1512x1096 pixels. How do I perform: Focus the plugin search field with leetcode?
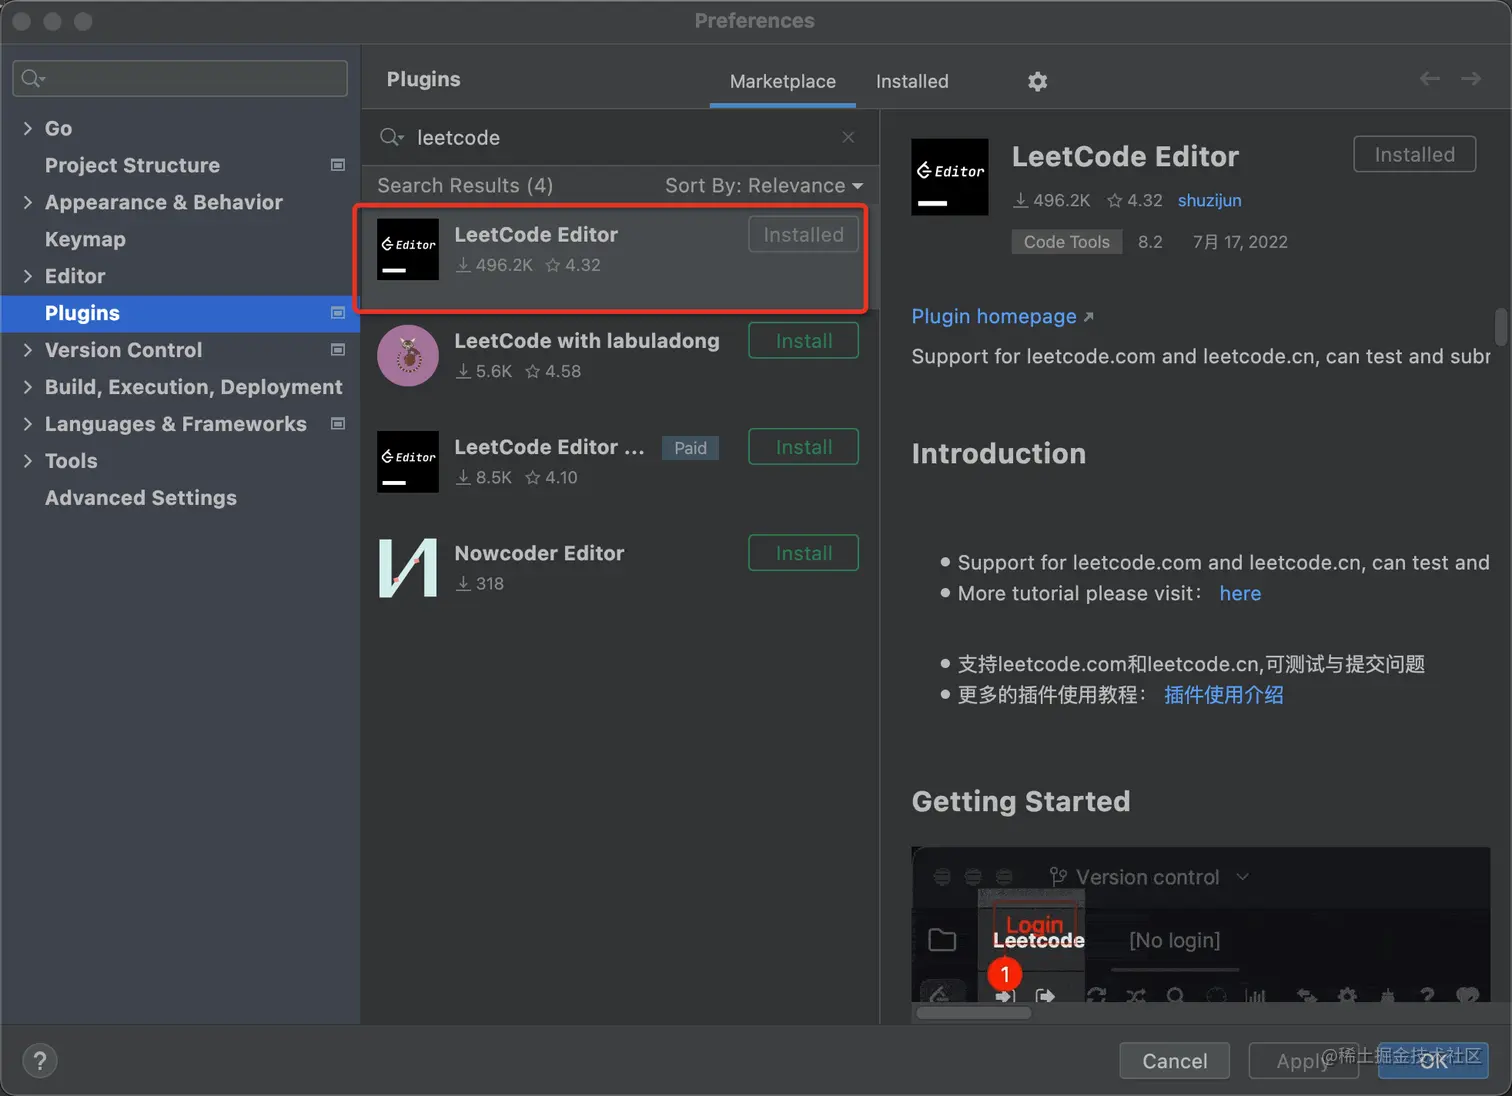pos(620,137)
